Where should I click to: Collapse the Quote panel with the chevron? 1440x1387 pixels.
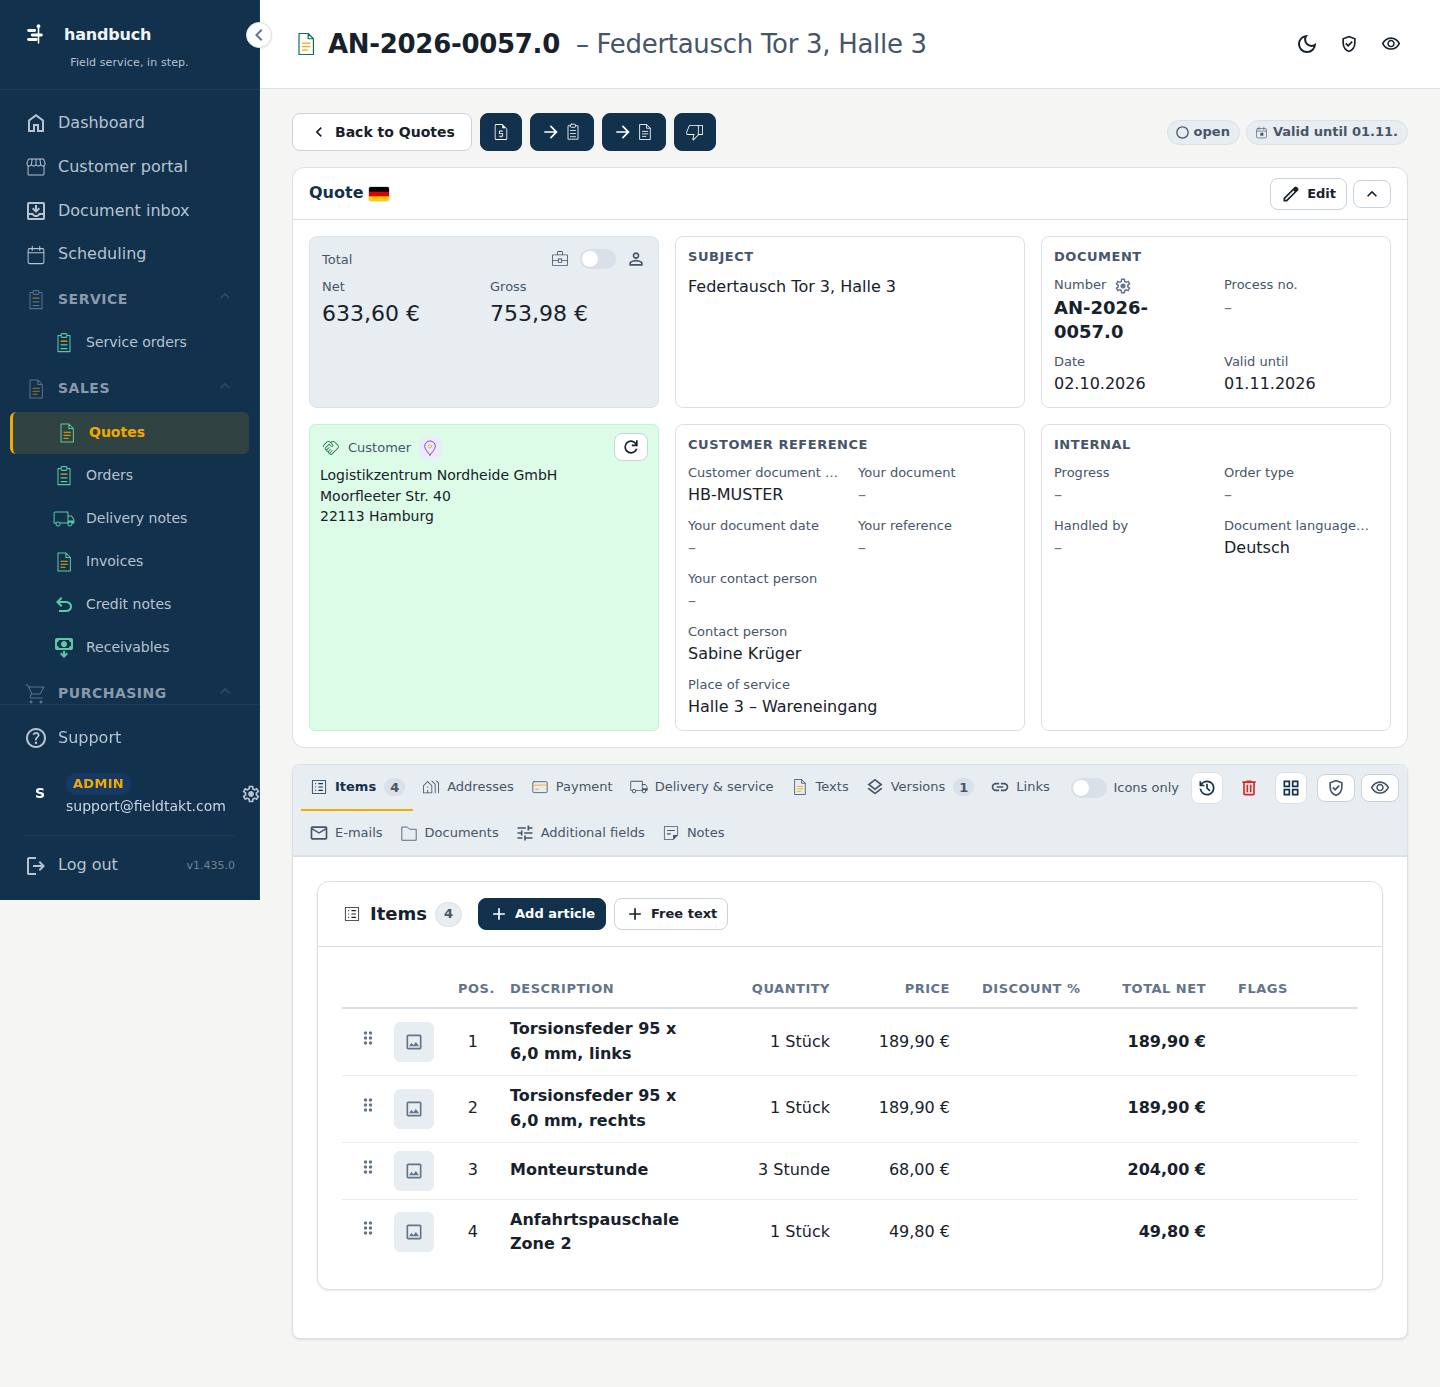tap(1372, 194)
